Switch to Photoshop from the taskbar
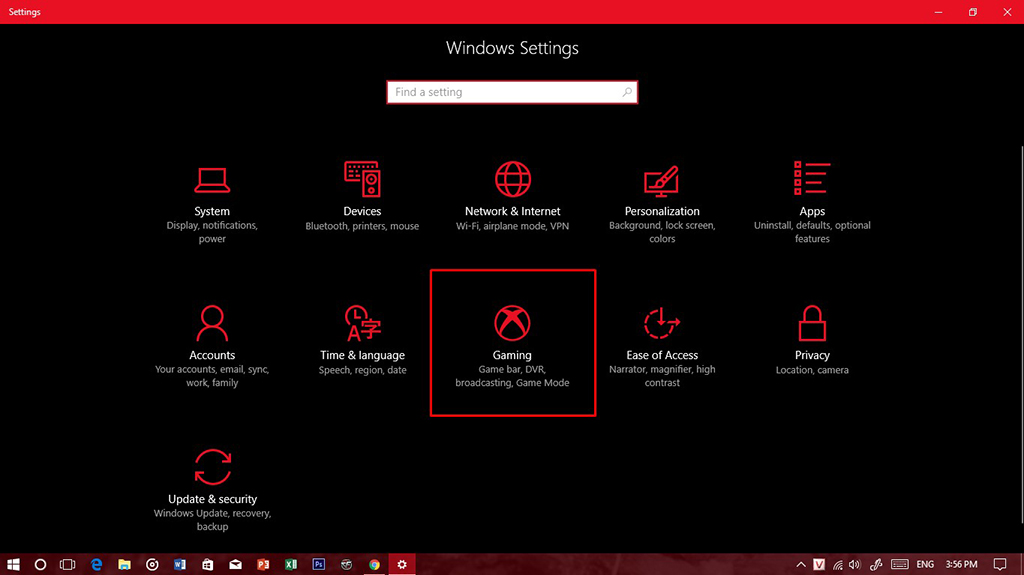 click(319, 564)
